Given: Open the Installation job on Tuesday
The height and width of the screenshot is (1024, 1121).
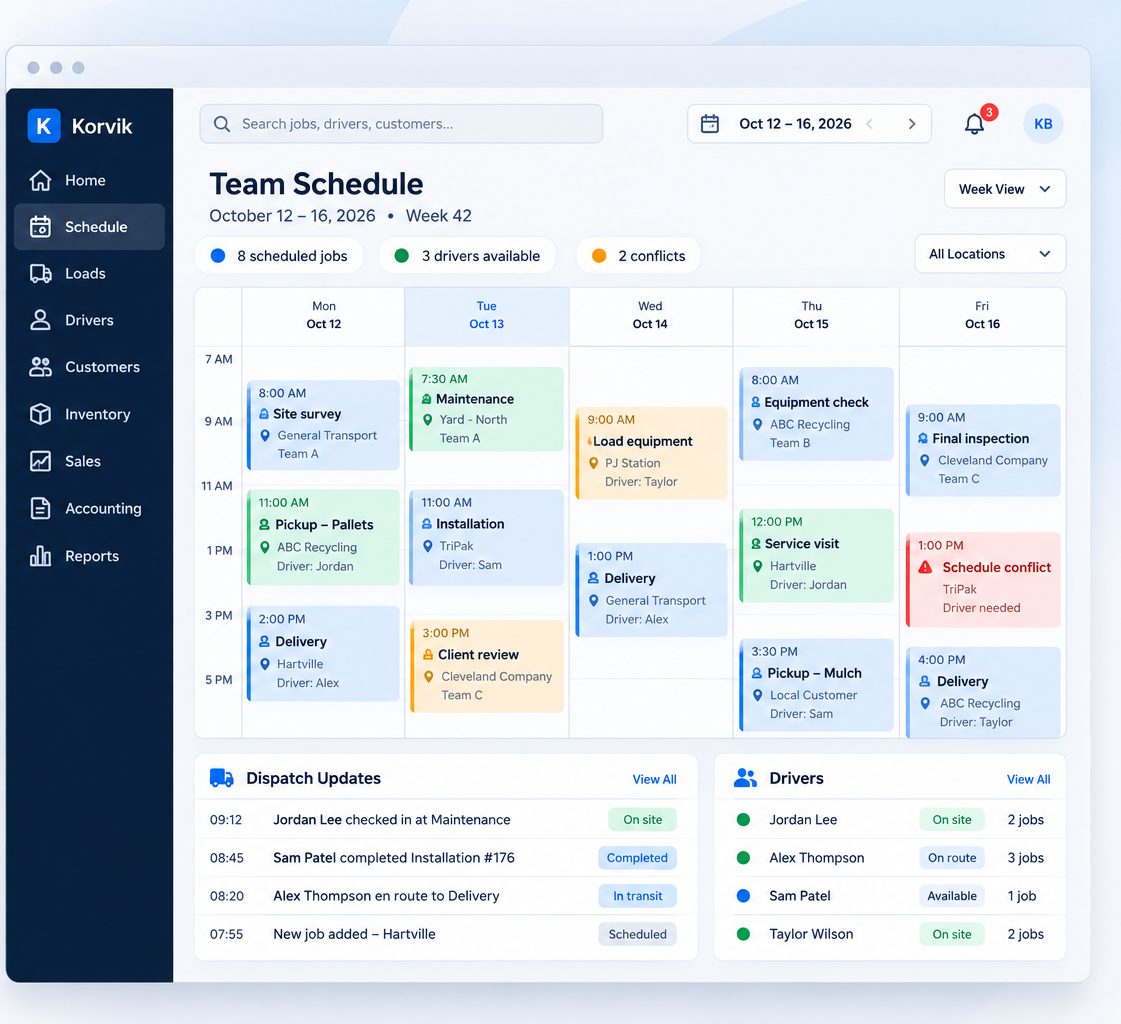Looking at the screenshot, I should click(487, 537).
